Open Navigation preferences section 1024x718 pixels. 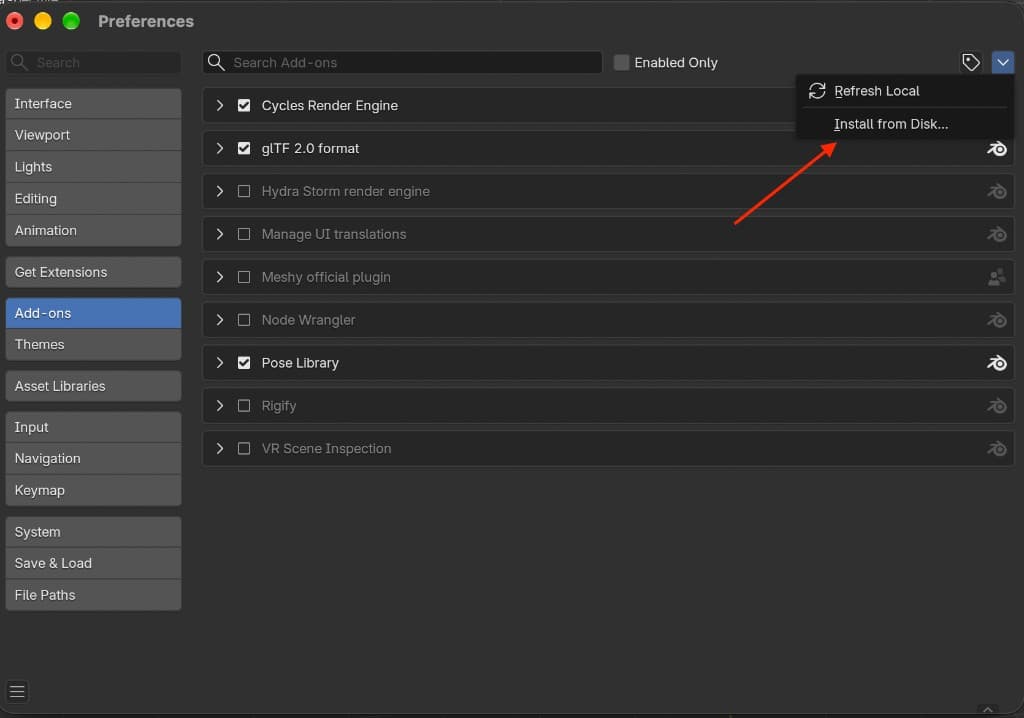(93, 459)
